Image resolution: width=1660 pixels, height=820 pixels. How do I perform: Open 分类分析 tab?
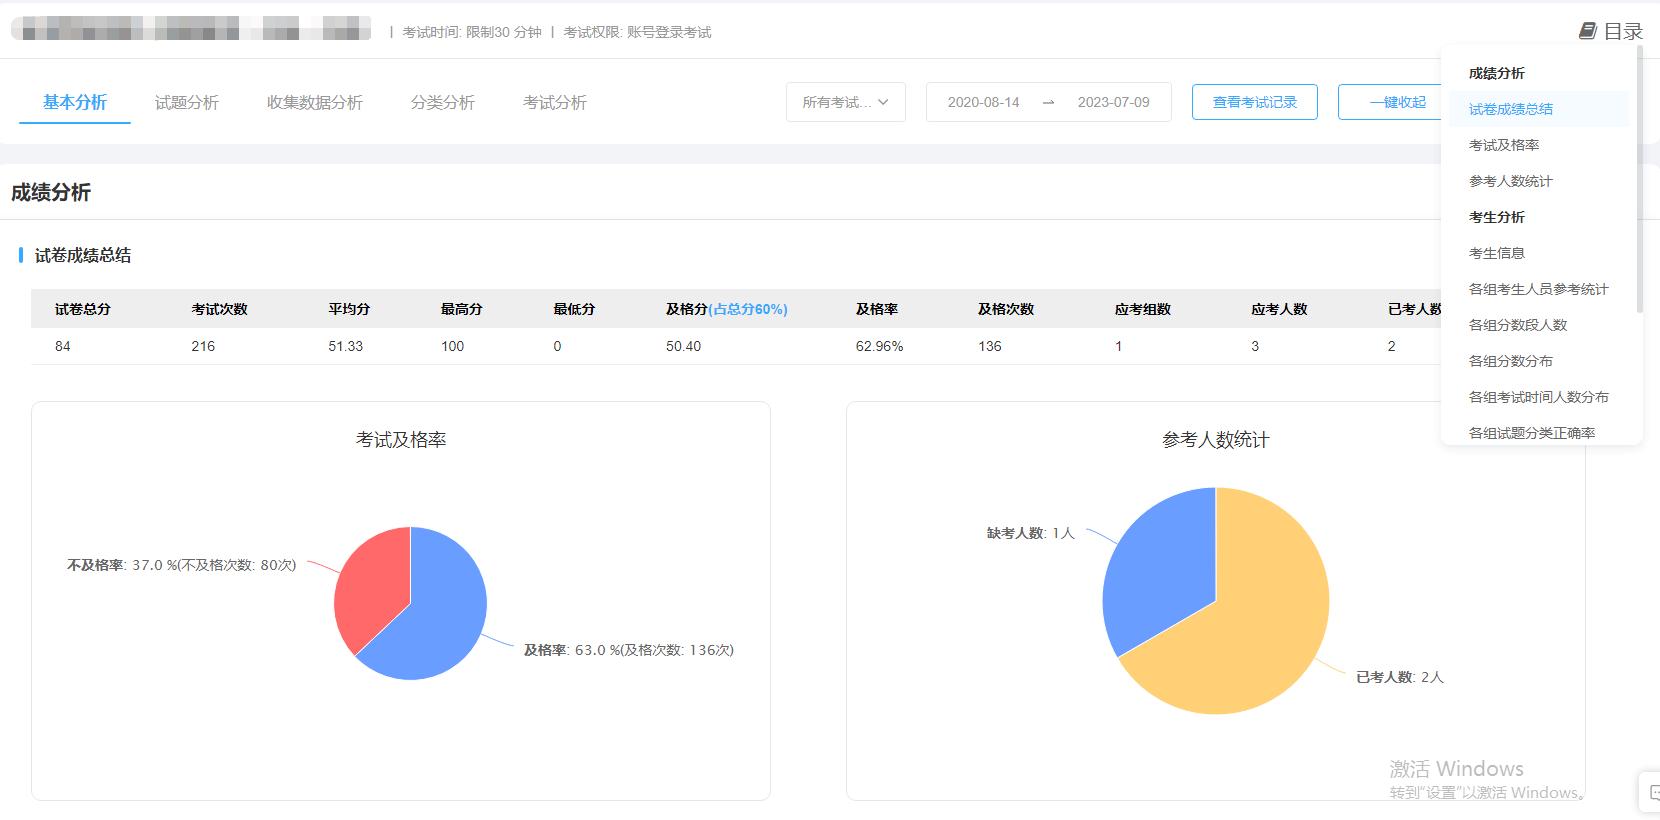[x=443, y=102]
